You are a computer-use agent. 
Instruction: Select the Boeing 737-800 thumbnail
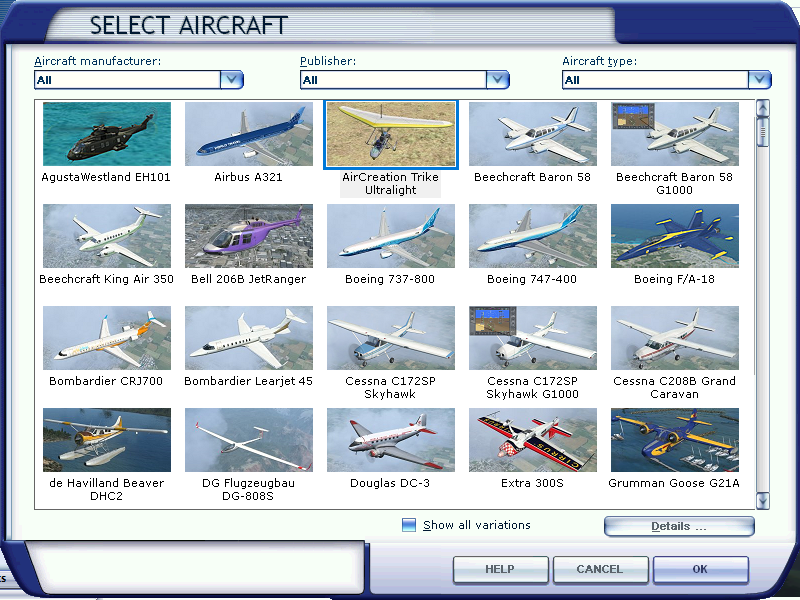(x=391, y=236)
